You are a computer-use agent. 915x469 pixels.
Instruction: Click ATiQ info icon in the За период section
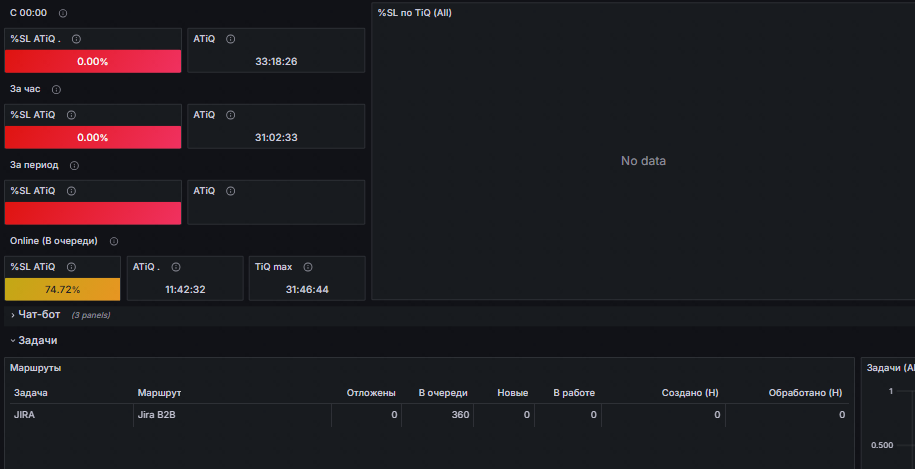click(x=231, y=191)
